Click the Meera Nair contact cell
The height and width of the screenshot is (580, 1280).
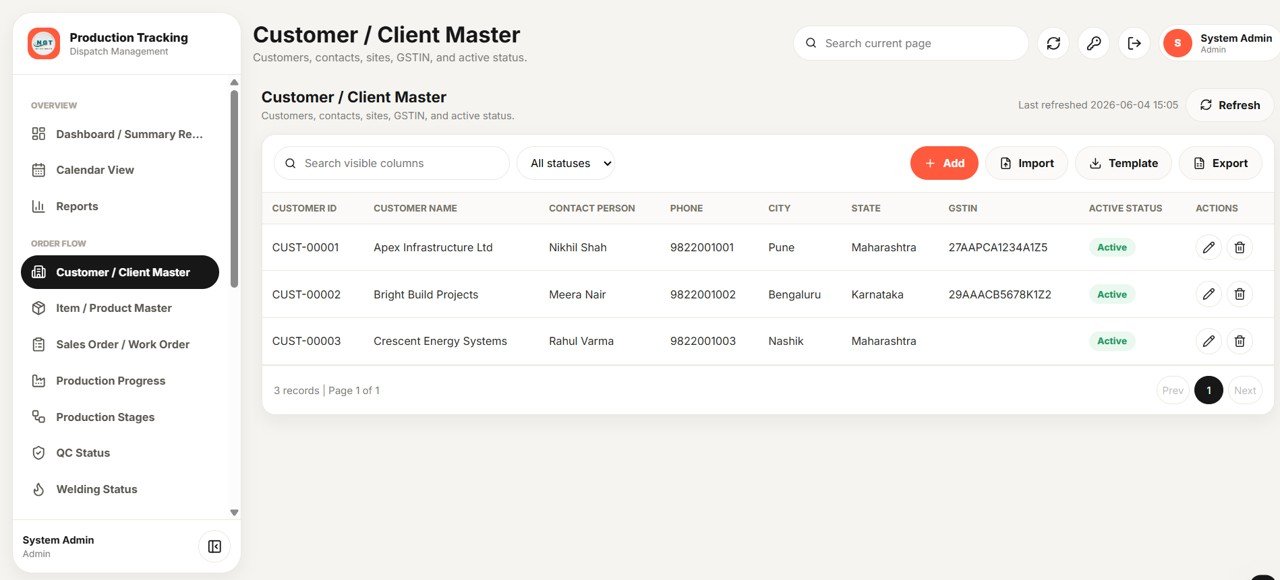[576, 294]
